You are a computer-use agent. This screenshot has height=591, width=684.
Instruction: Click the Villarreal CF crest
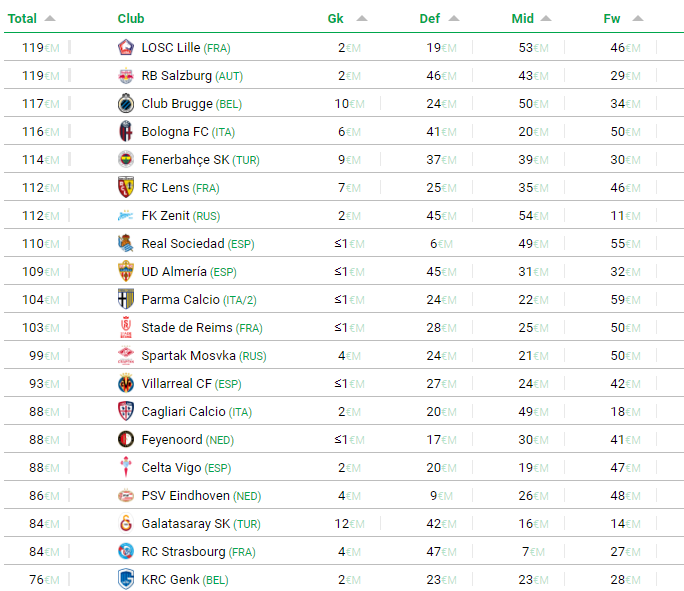click(x=126, y=383)
